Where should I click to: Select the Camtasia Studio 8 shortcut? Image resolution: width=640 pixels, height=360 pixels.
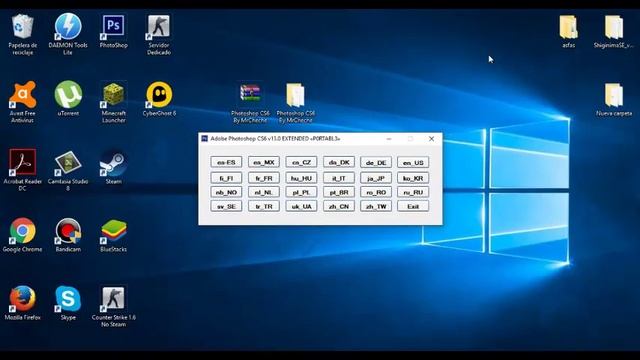pos(68,170)
